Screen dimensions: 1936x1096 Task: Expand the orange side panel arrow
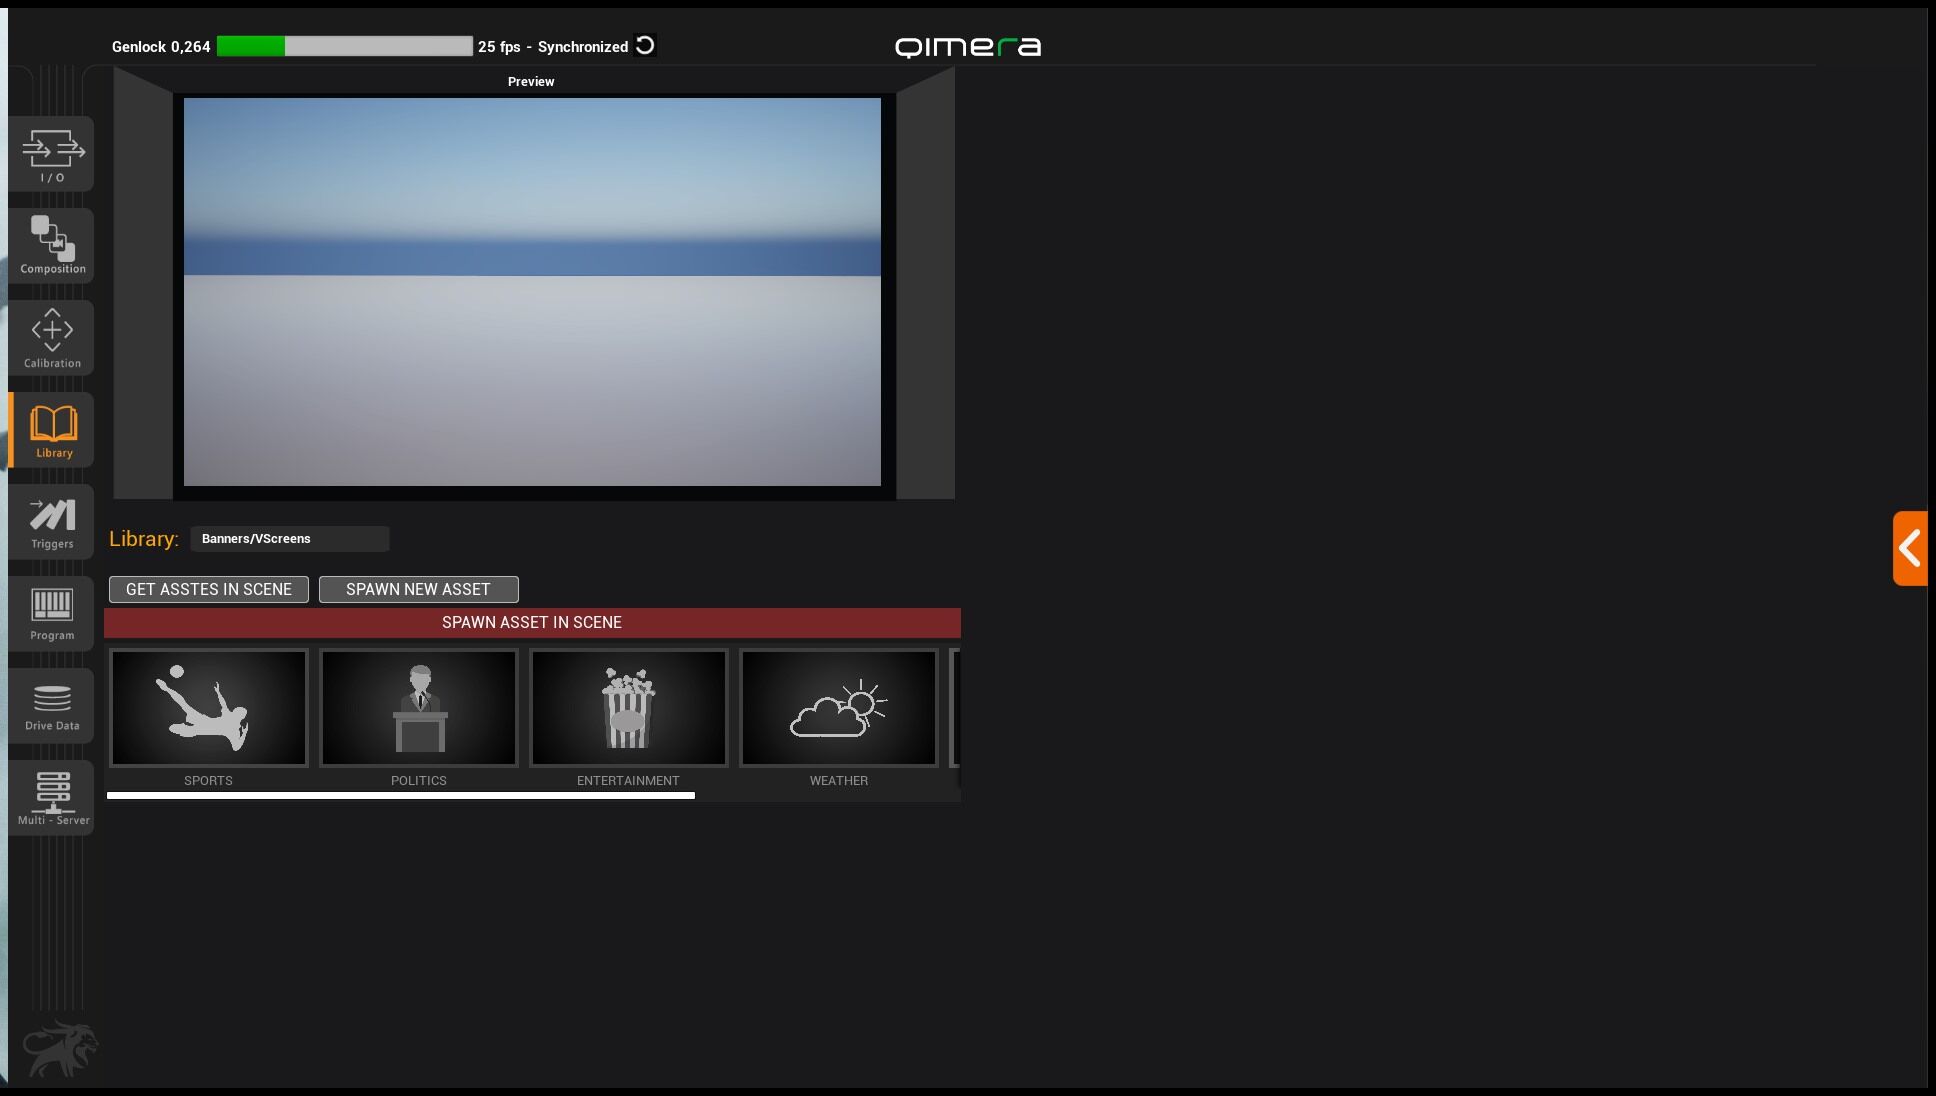click(1909, 548)
